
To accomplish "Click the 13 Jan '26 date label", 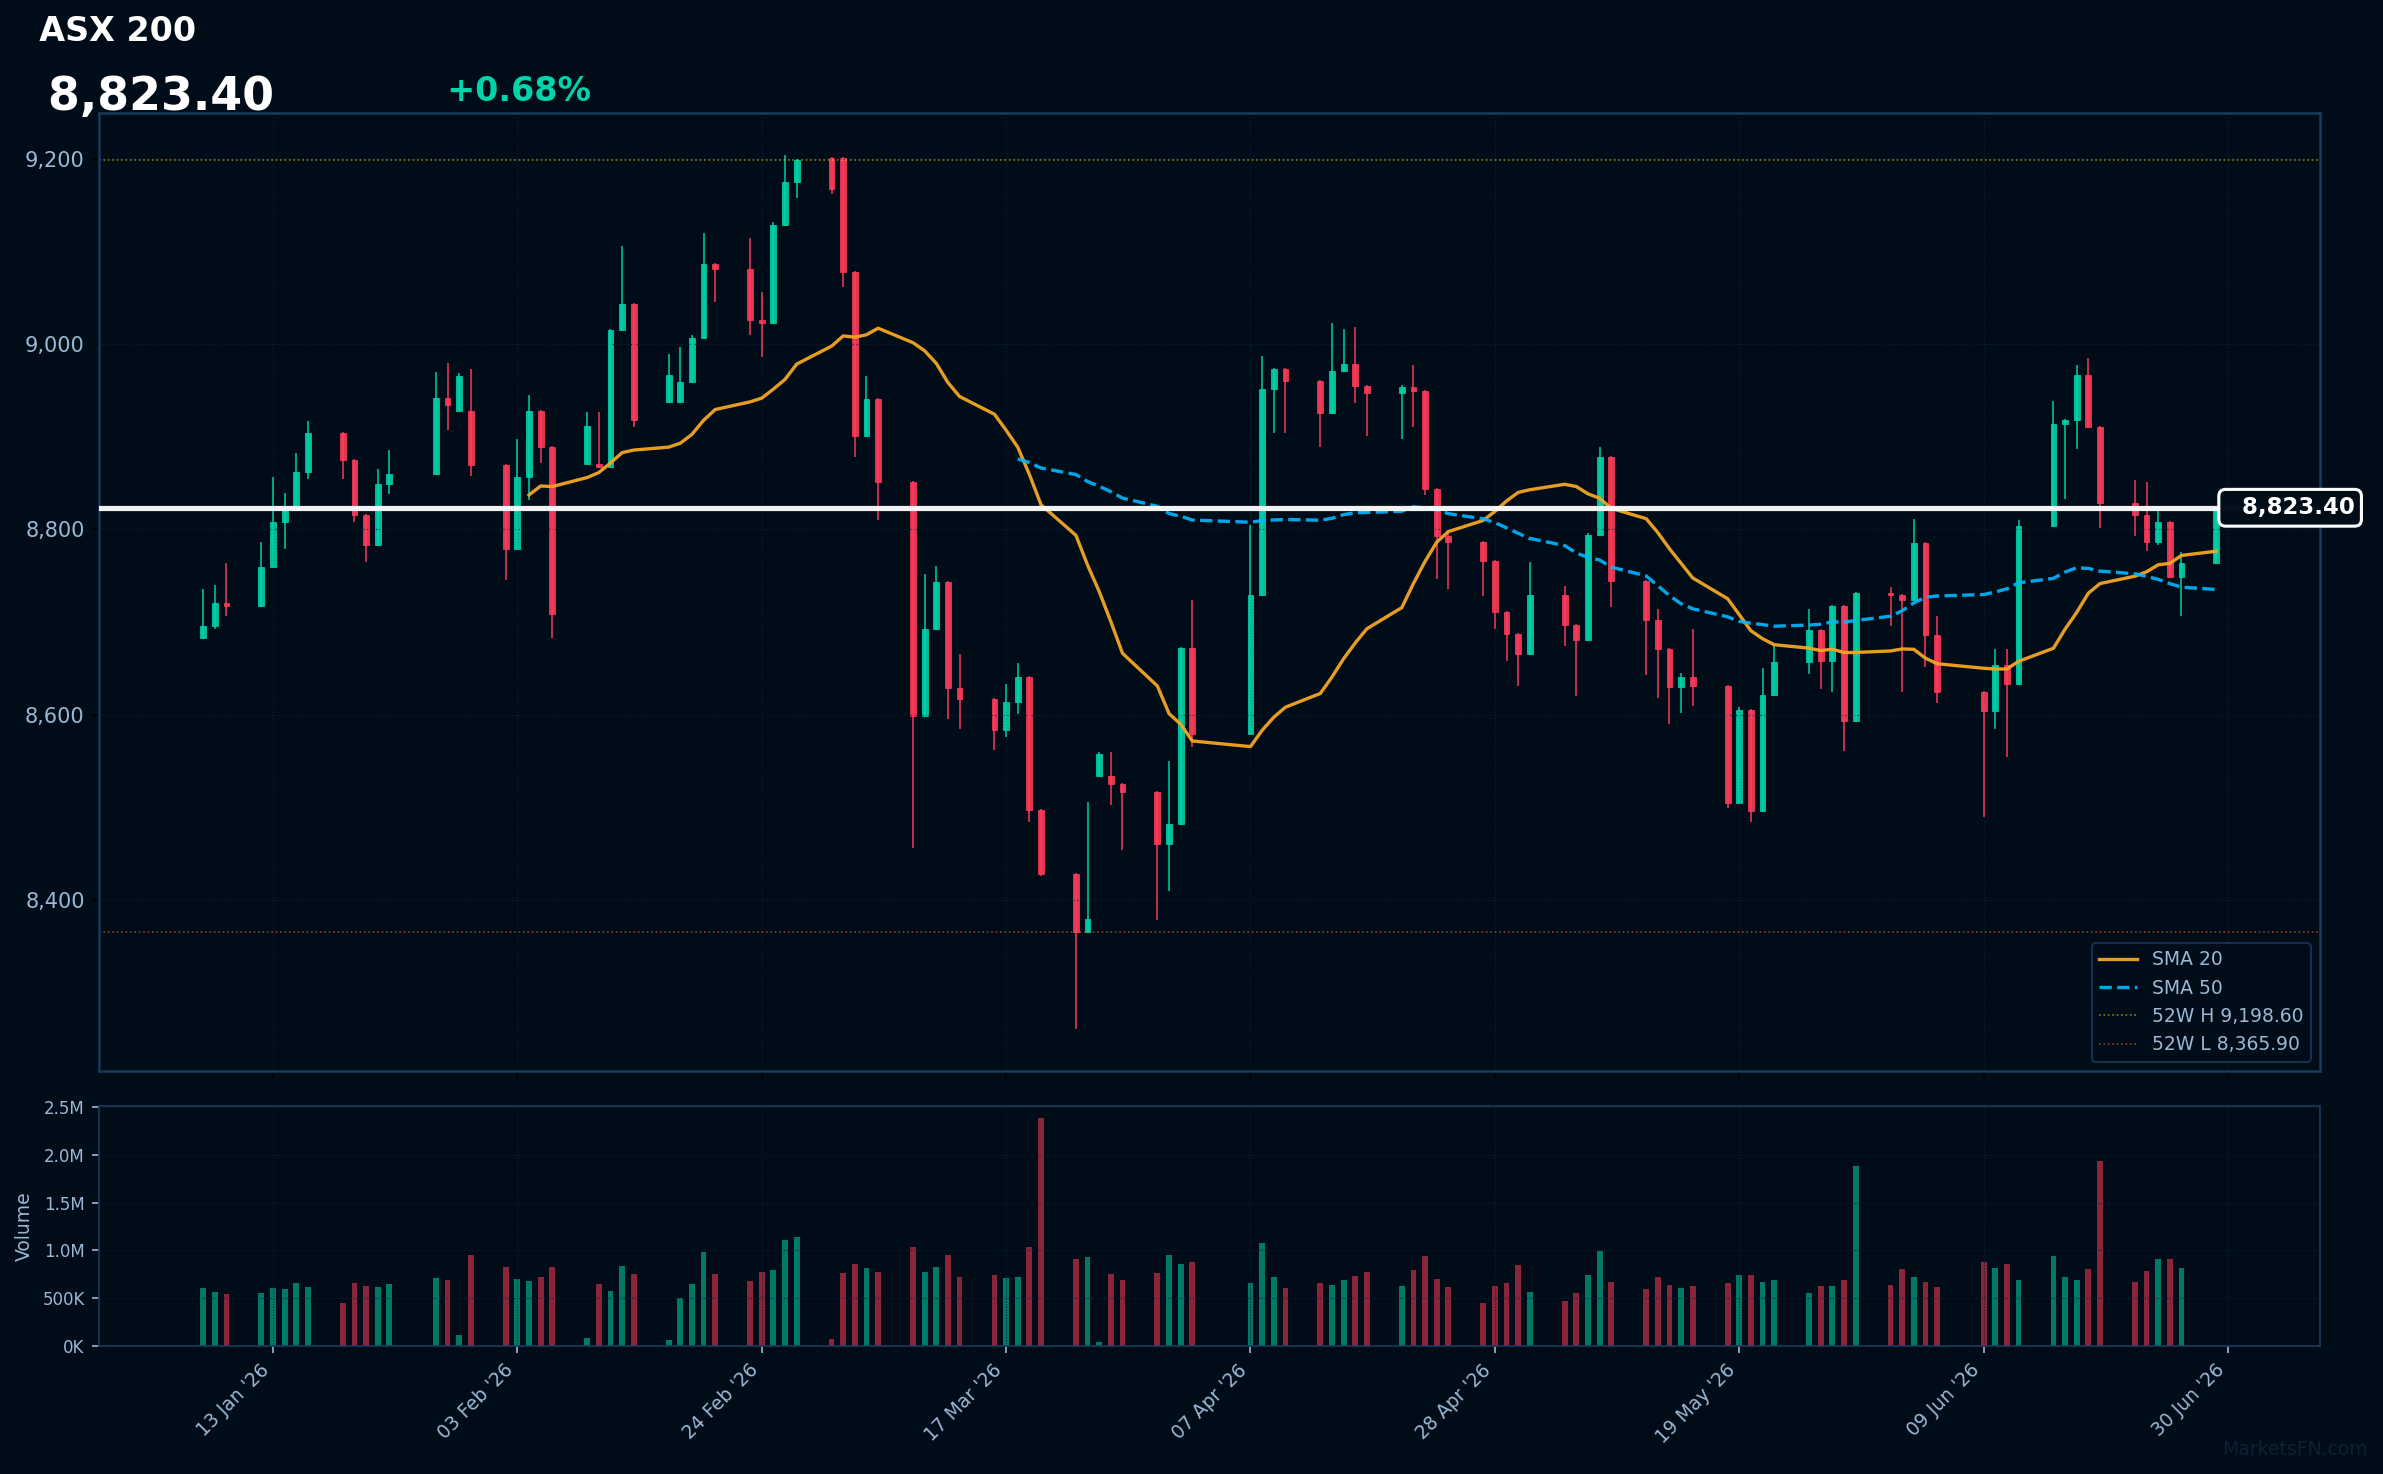I will pyautogui.click(x=232, y=1400).
